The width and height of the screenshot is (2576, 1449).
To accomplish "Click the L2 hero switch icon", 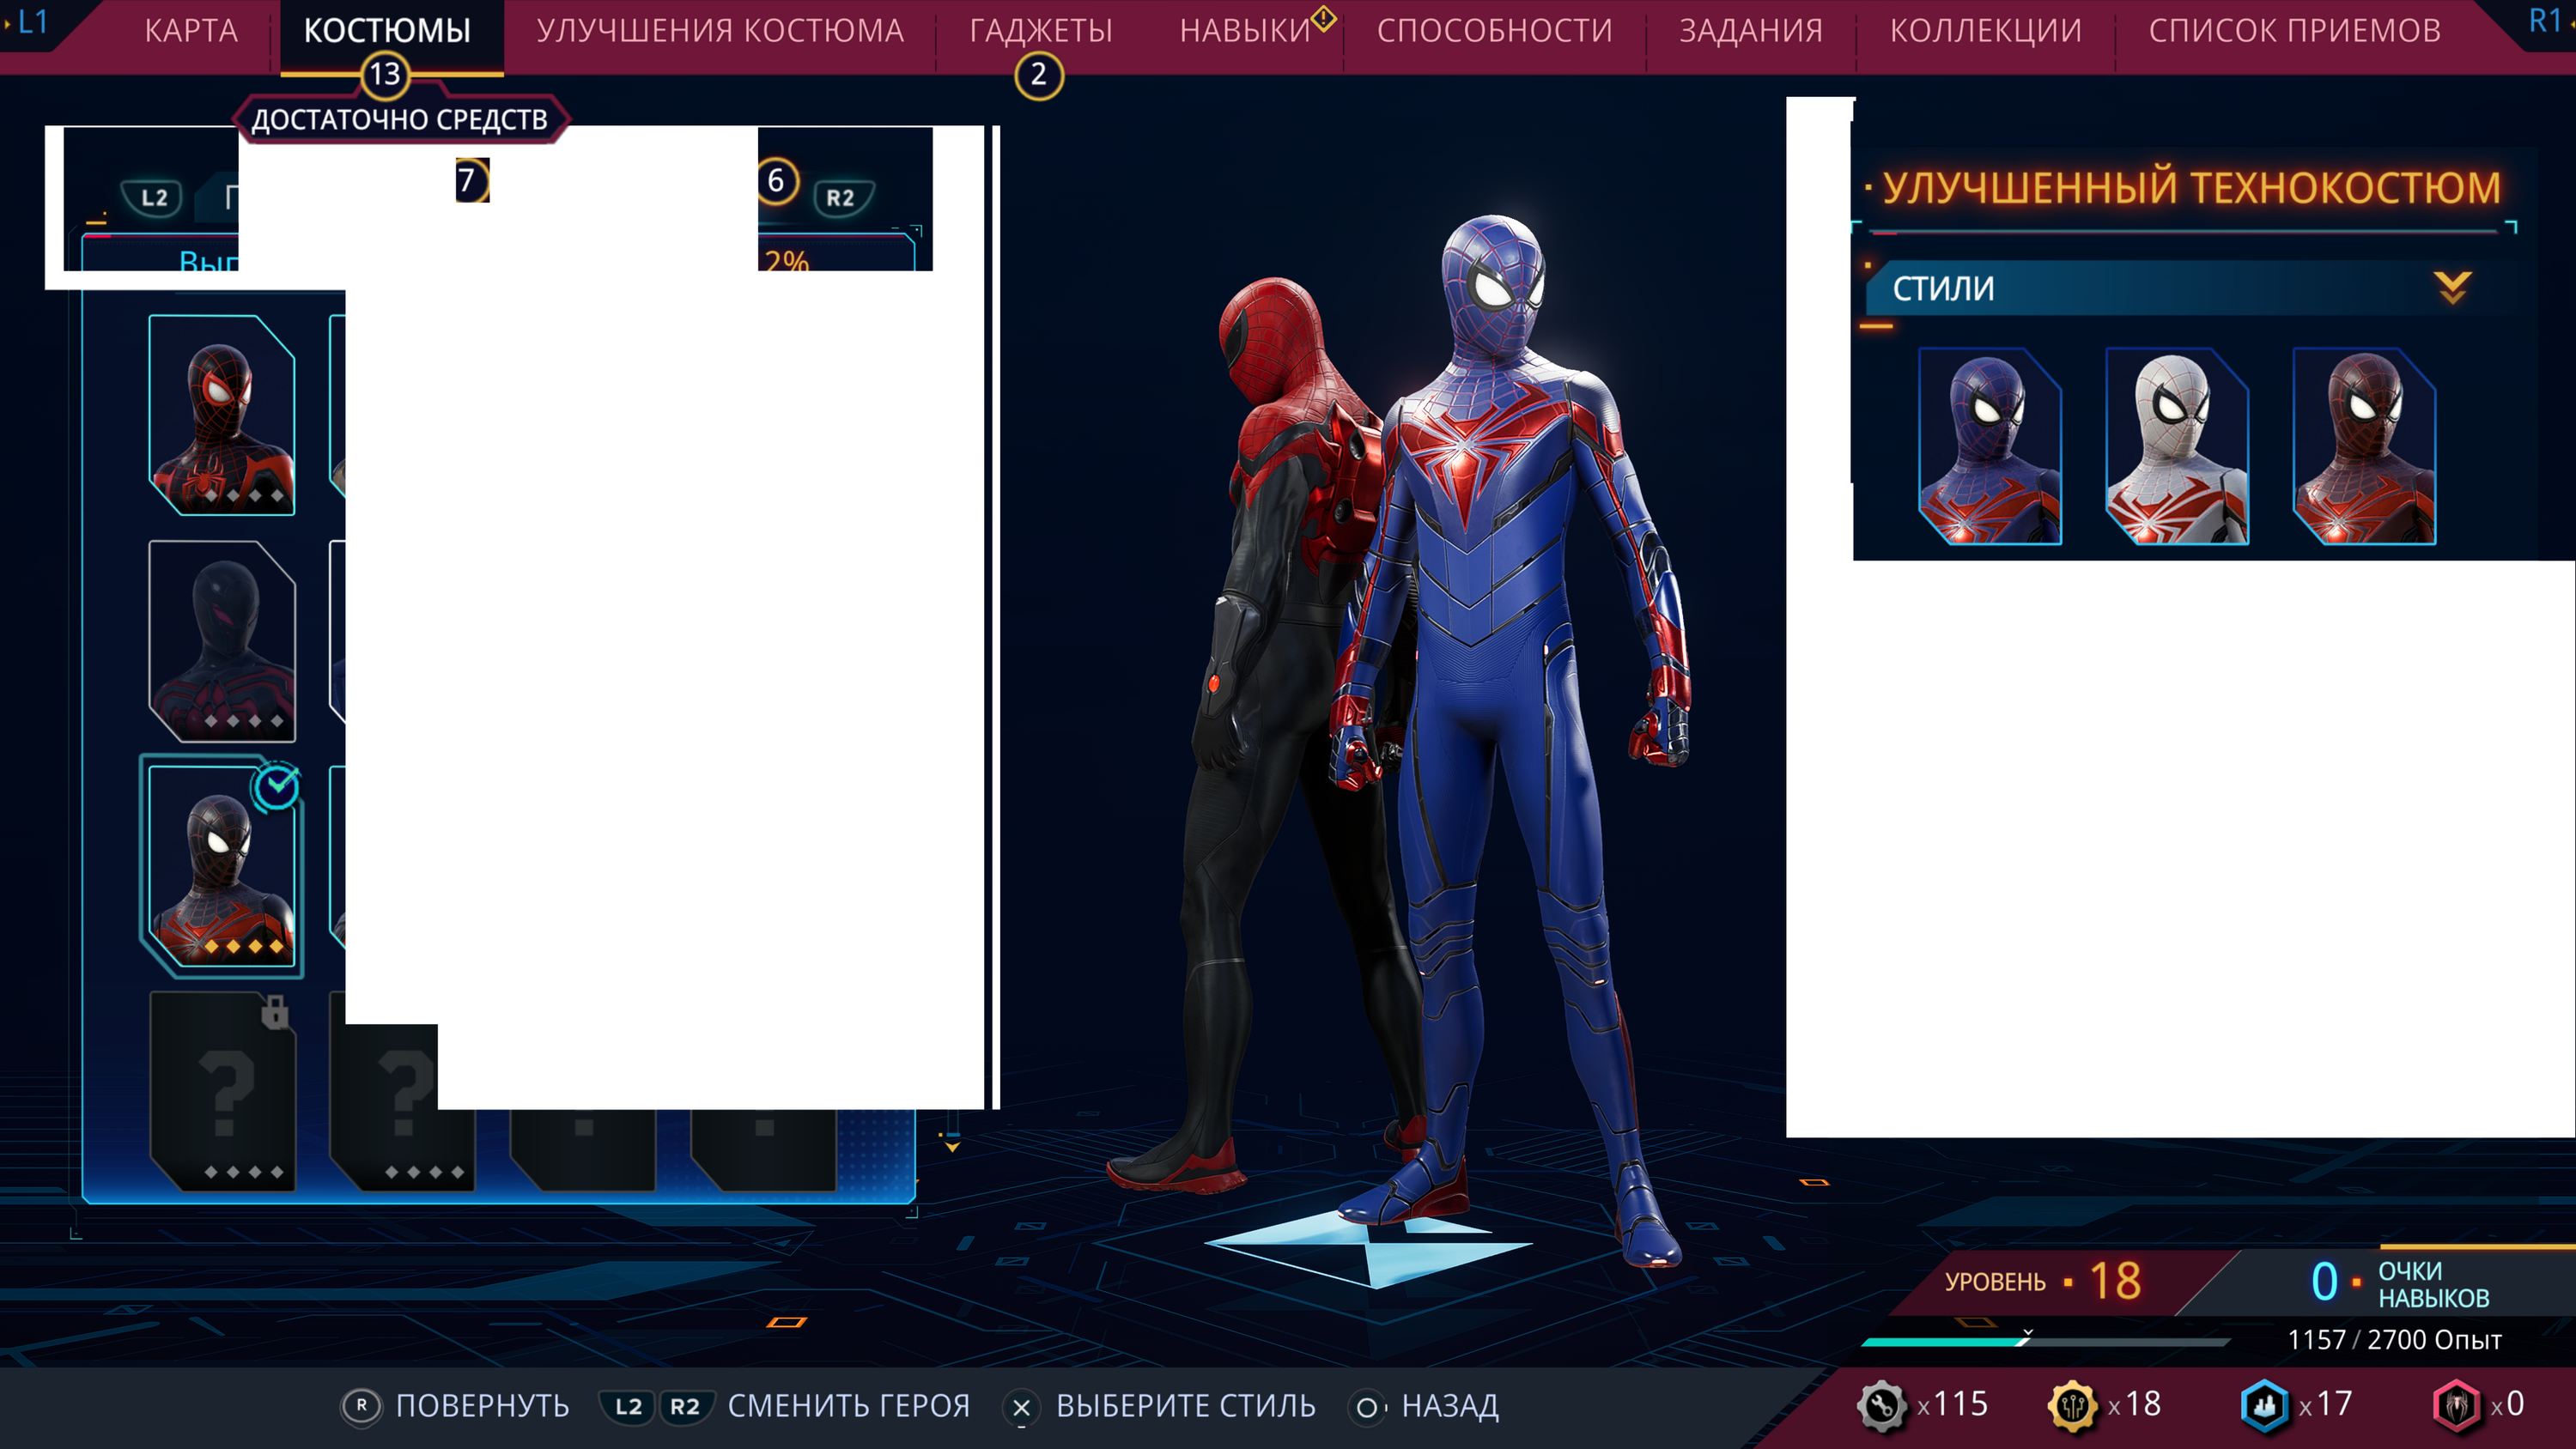I will [x=154, y=197].
